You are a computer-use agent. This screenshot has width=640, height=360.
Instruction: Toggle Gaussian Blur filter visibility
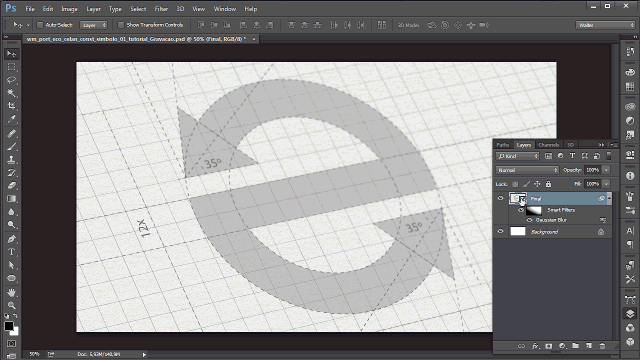529,220
